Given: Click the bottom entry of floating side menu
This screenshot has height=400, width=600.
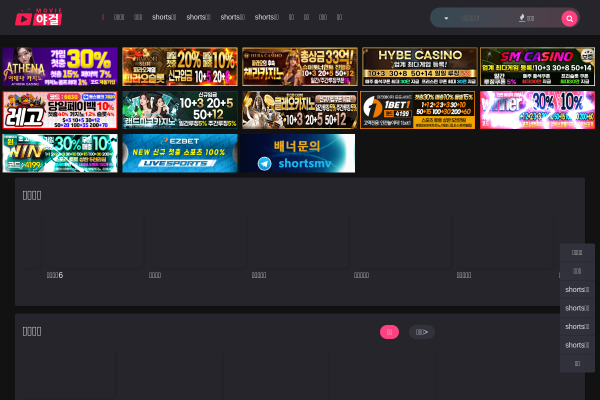Looking at the screenshot, I should tap(577, 364).
